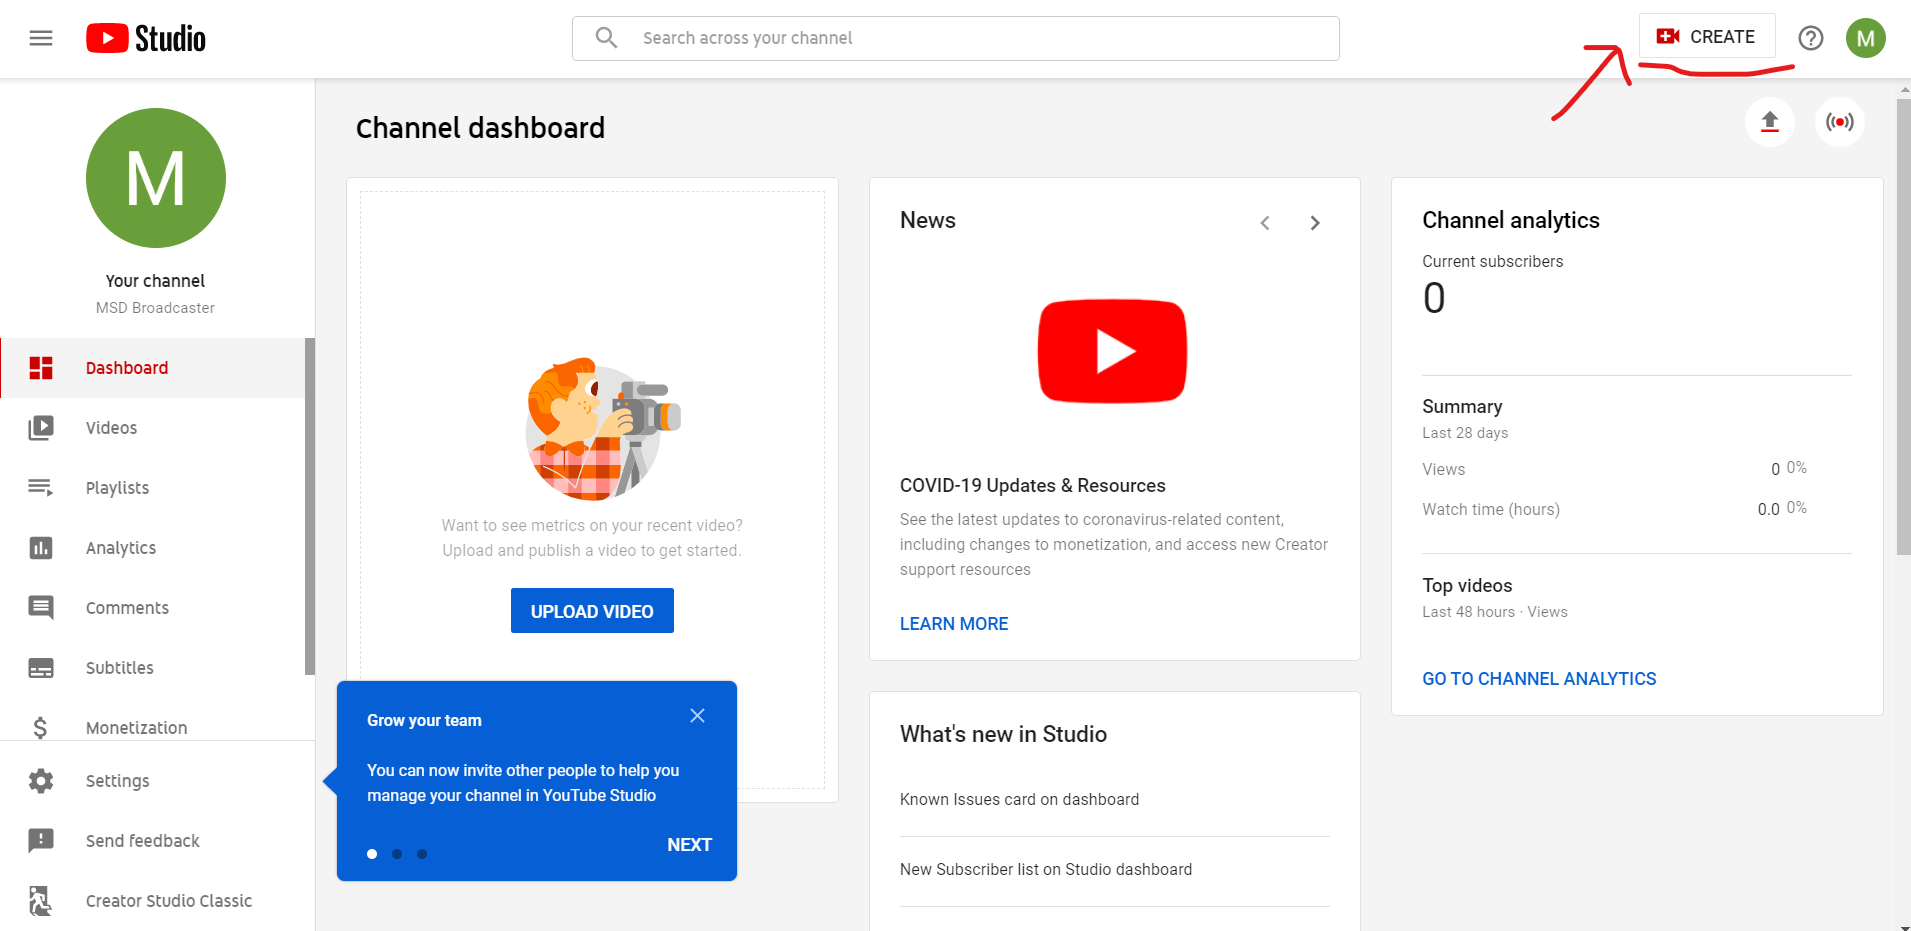This screenshot has width=1911, height=931.
Task: Click the LEARN MORE link
Action: point(954,624)
